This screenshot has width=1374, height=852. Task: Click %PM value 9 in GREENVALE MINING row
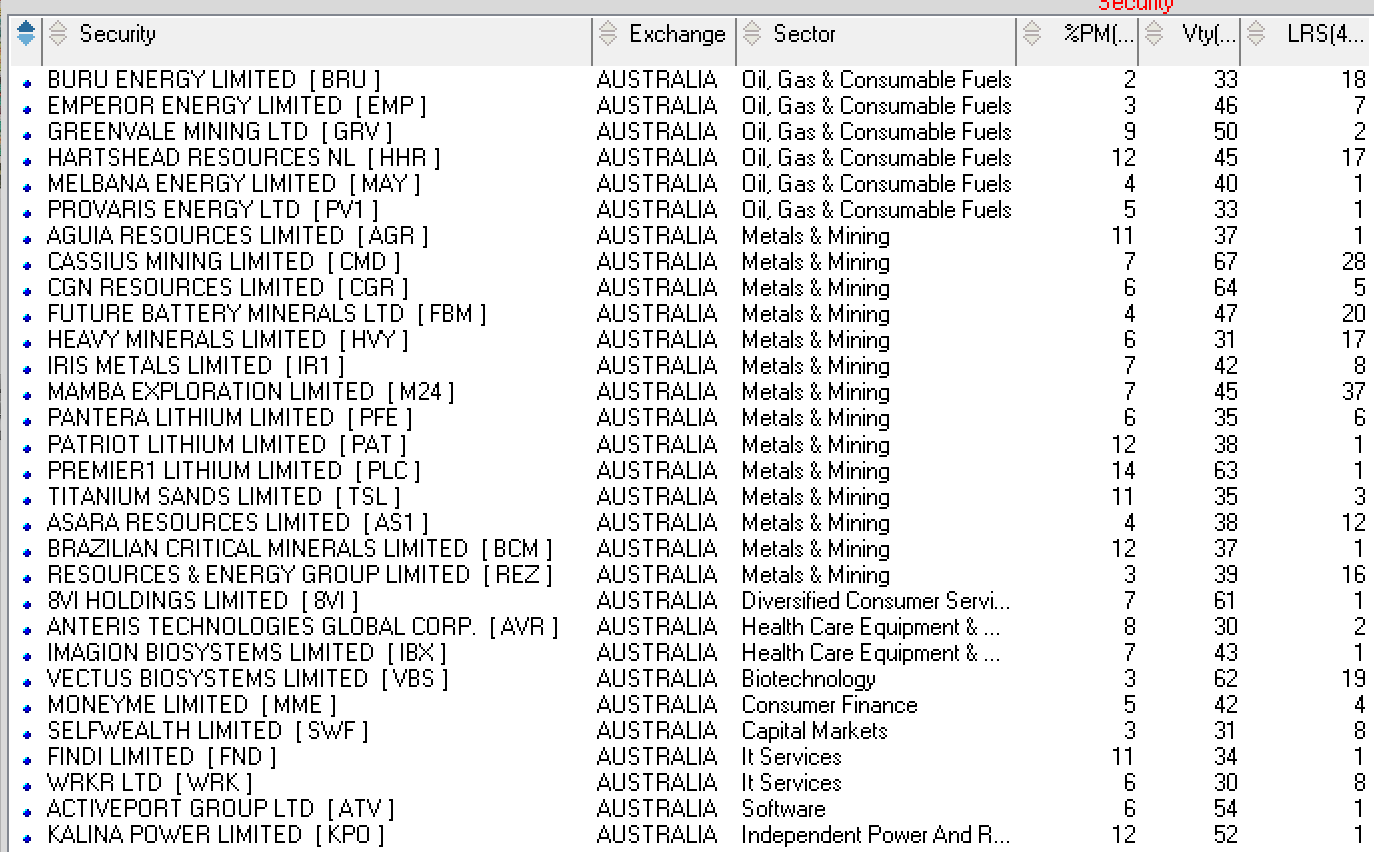pyautogui.click(x=1129, y=132)
